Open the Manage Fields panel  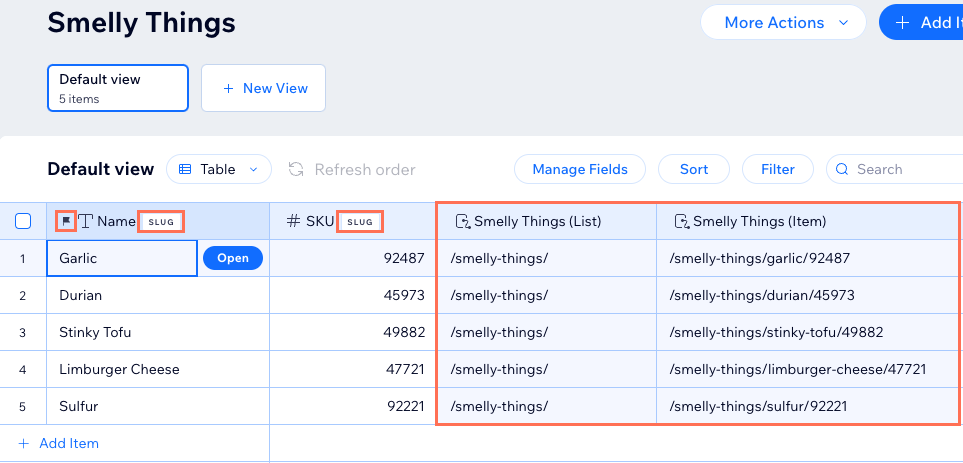(x=580, y=170)
